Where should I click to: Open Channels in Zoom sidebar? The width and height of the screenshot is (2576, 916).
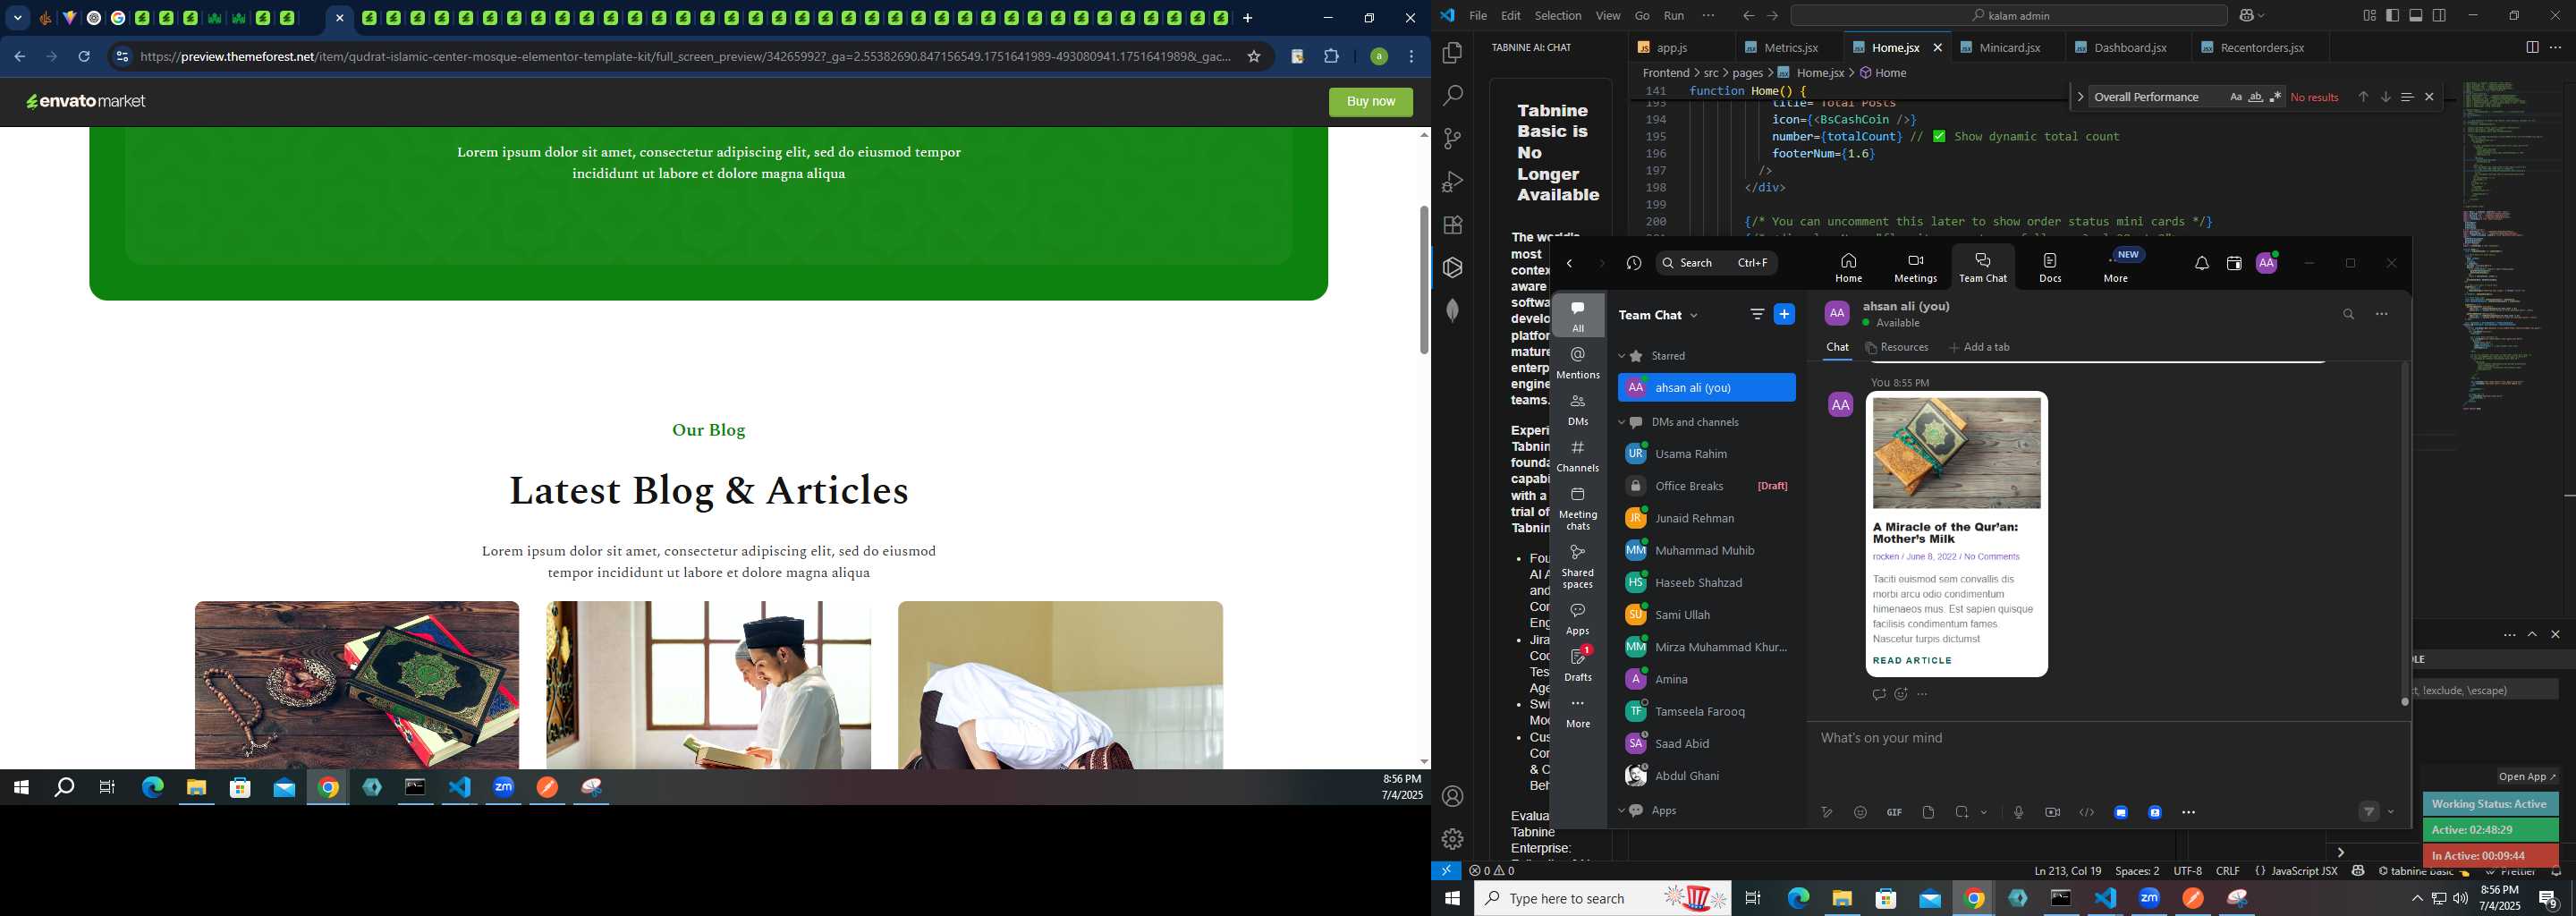[1578, 455]
